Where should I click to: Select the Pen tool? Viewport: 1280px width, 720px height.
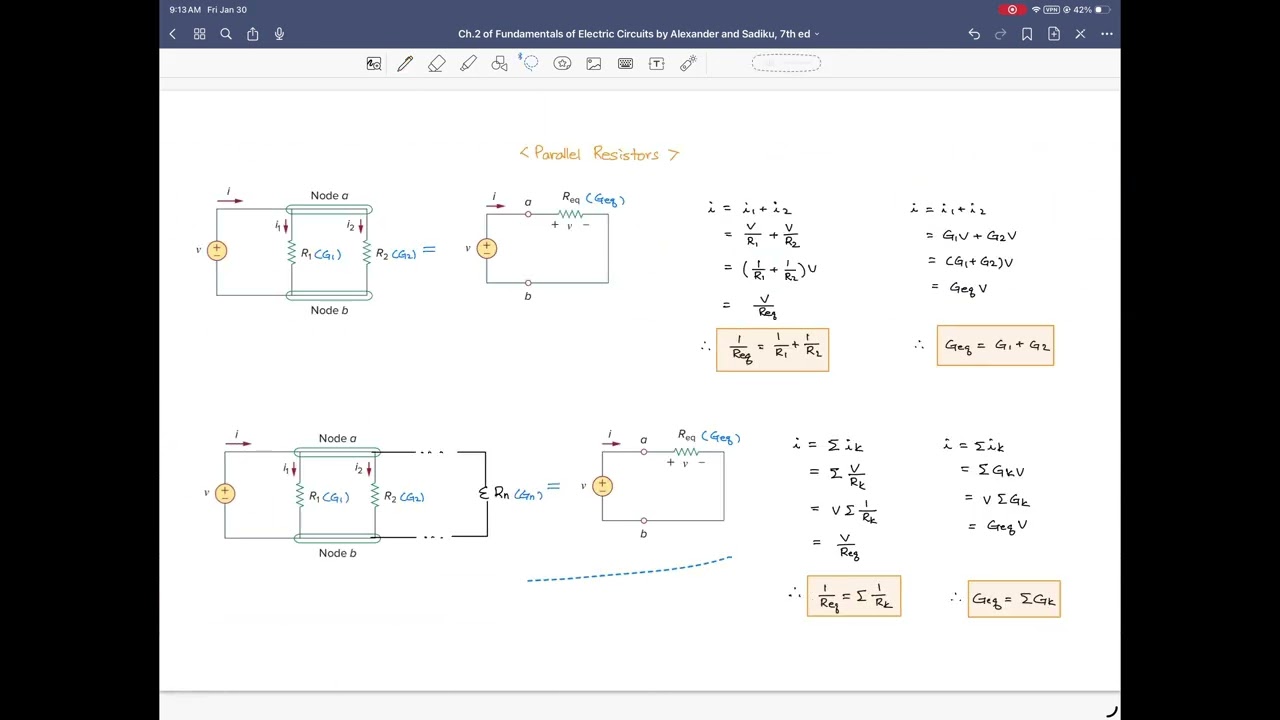[x=405, y=63]
